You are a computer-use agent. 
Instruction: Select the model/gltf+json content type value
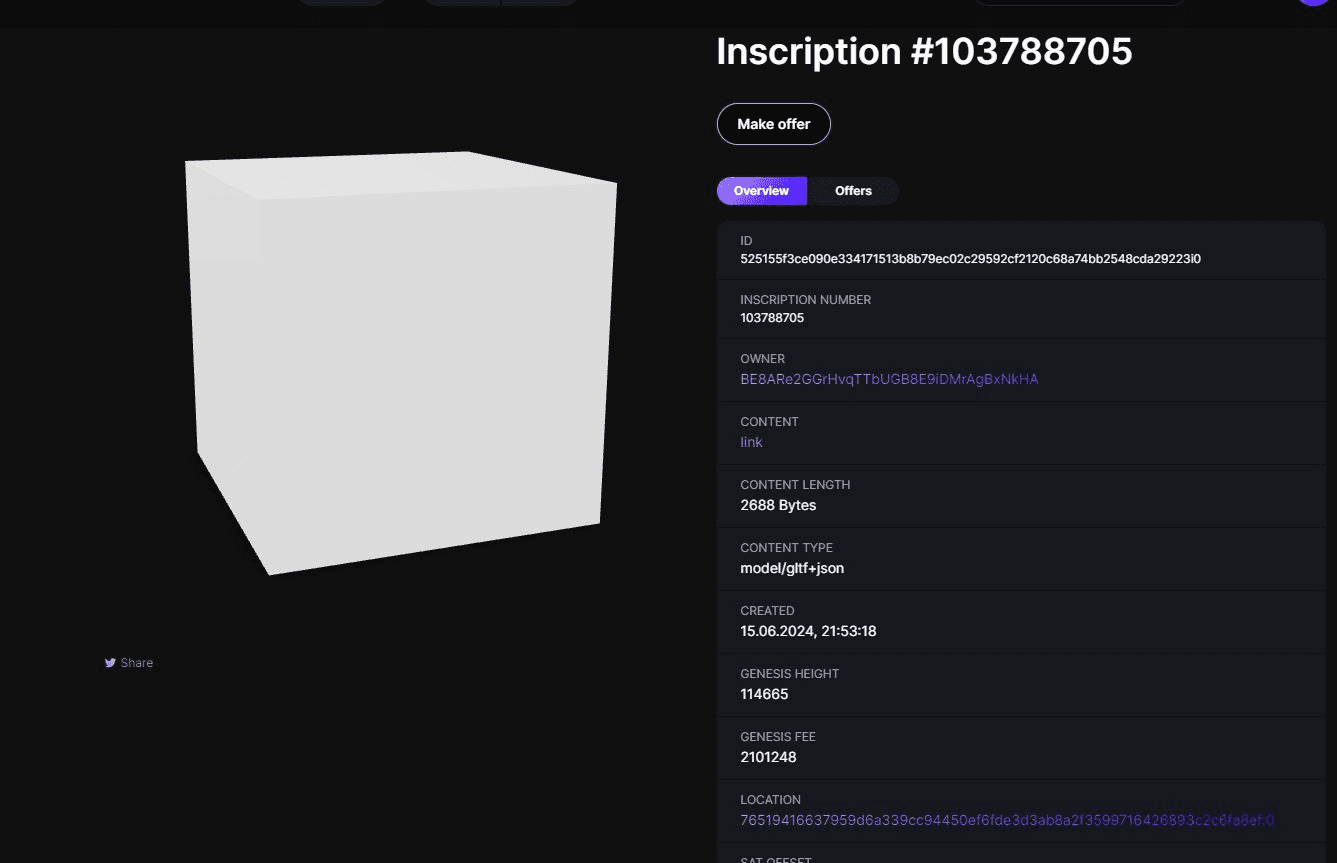[x=792, y=568]
